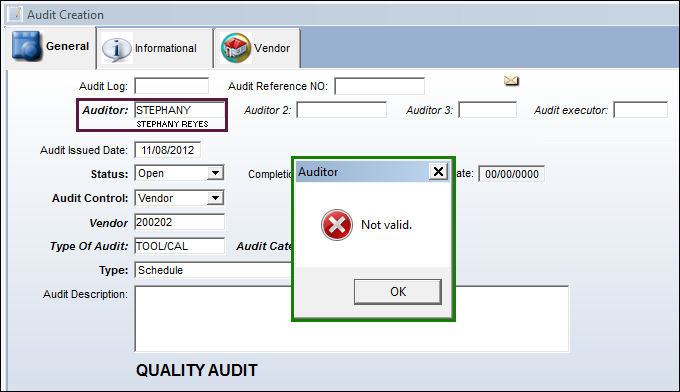Click the Audit executor input field
Screen dimensions: 680x392
pyautogui.click(x=641, y=110)
